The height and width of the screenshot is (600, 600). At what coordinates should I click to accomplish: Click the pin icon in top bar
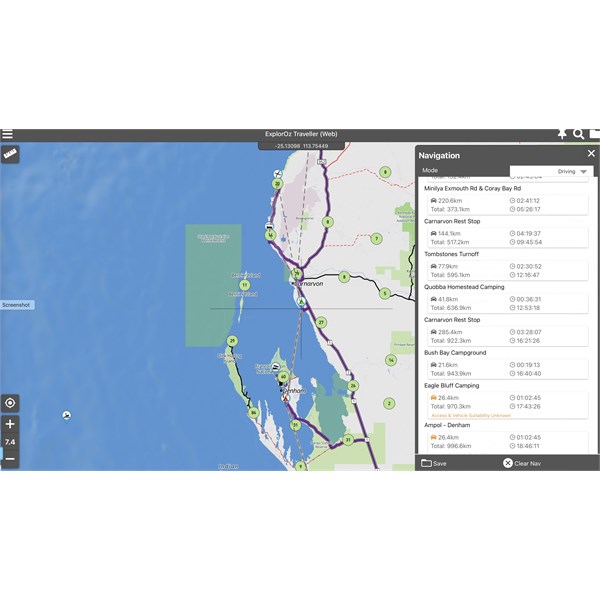(561, 134)
